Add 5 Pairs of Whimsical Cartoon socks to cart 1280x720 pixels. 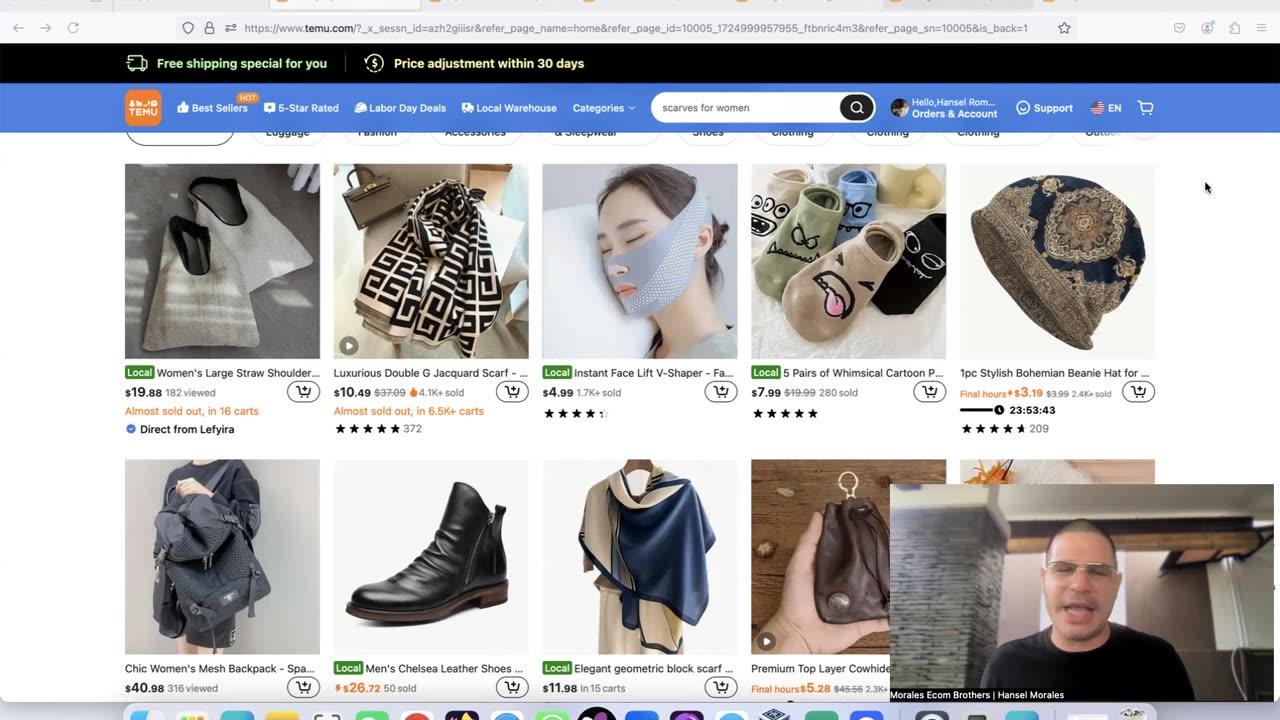[930, 392]
